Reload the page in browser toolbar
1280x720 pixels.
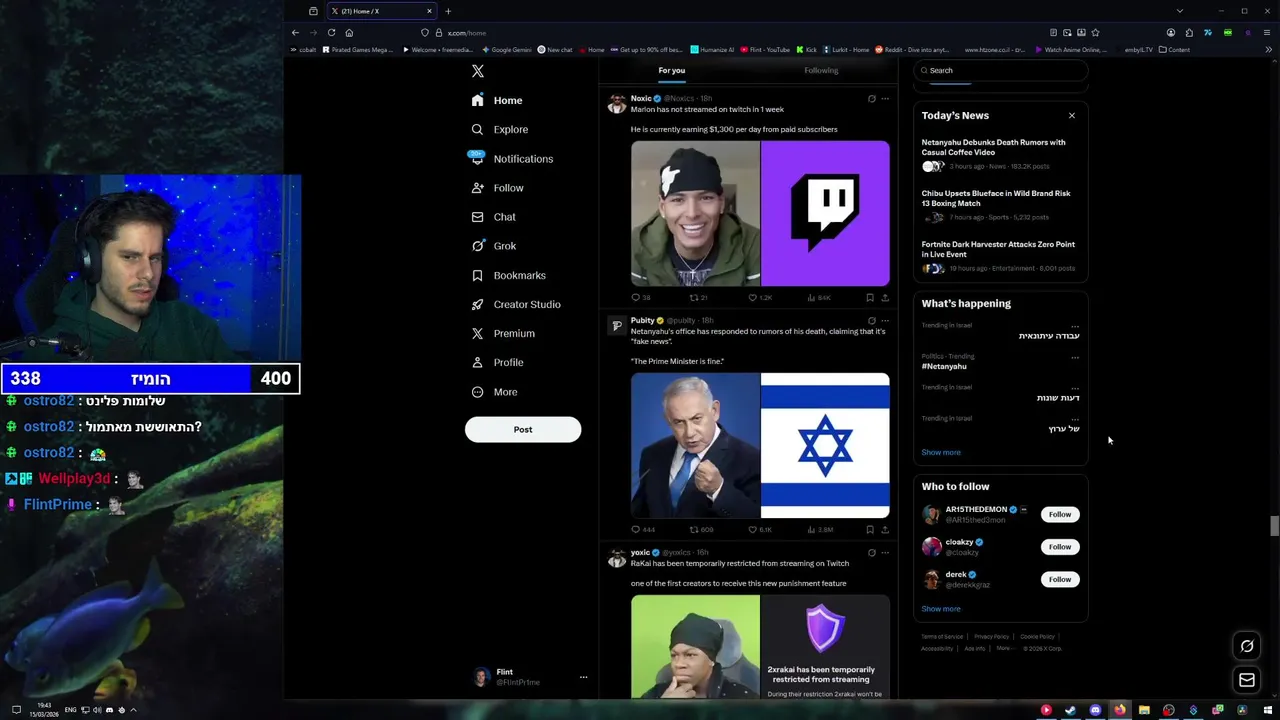[331, 32]
